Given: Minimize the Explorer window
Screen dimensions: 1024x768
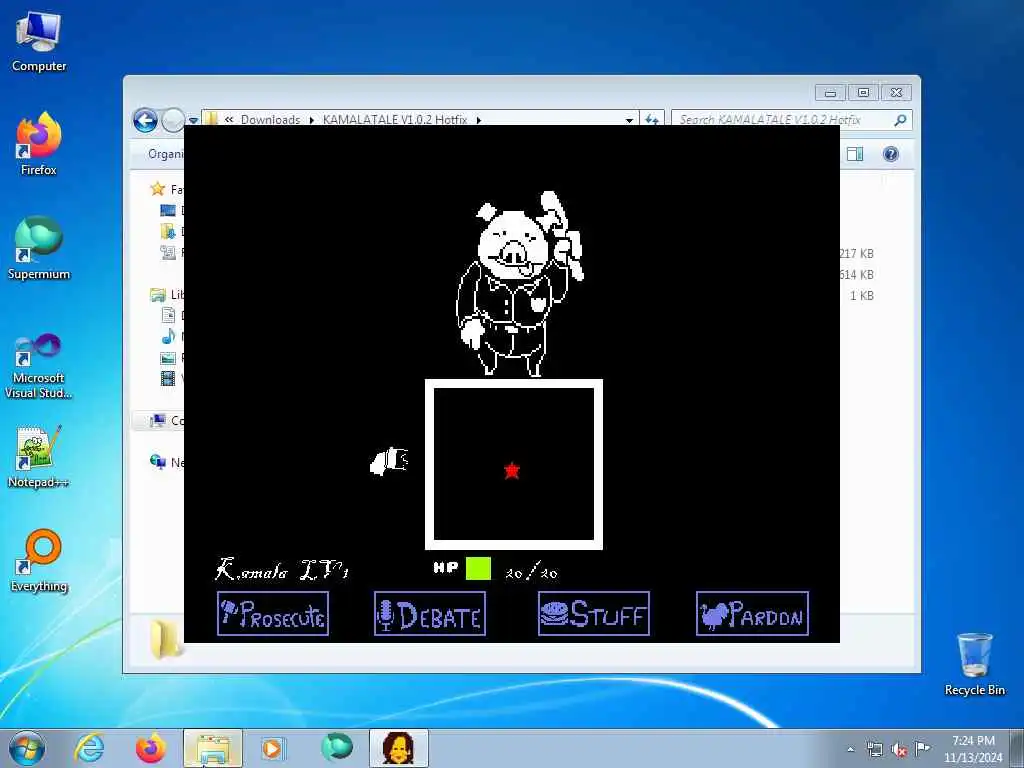Looking at the screenshot, I should [x=830, y=93].
